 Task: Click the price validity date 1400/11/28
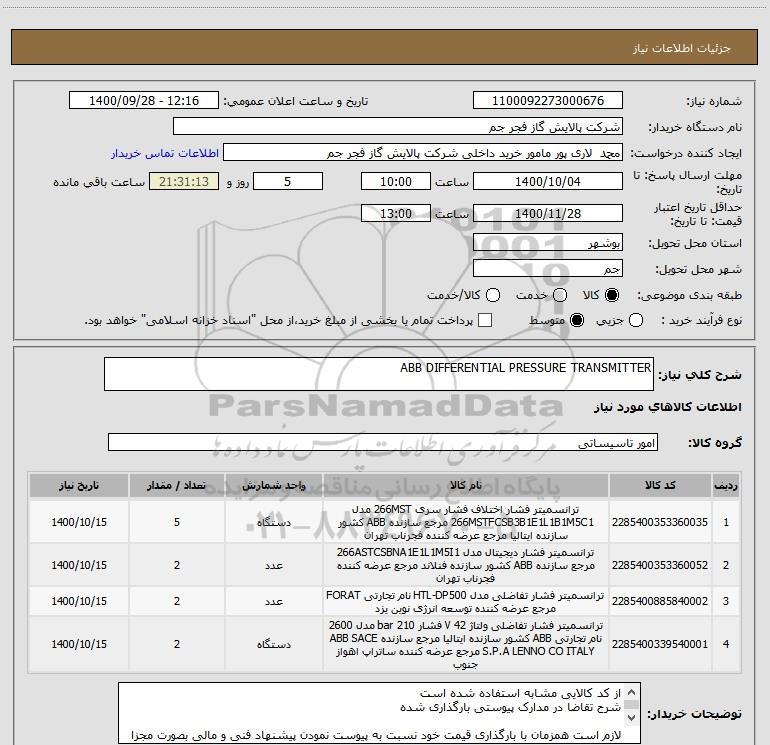point(548,214)
